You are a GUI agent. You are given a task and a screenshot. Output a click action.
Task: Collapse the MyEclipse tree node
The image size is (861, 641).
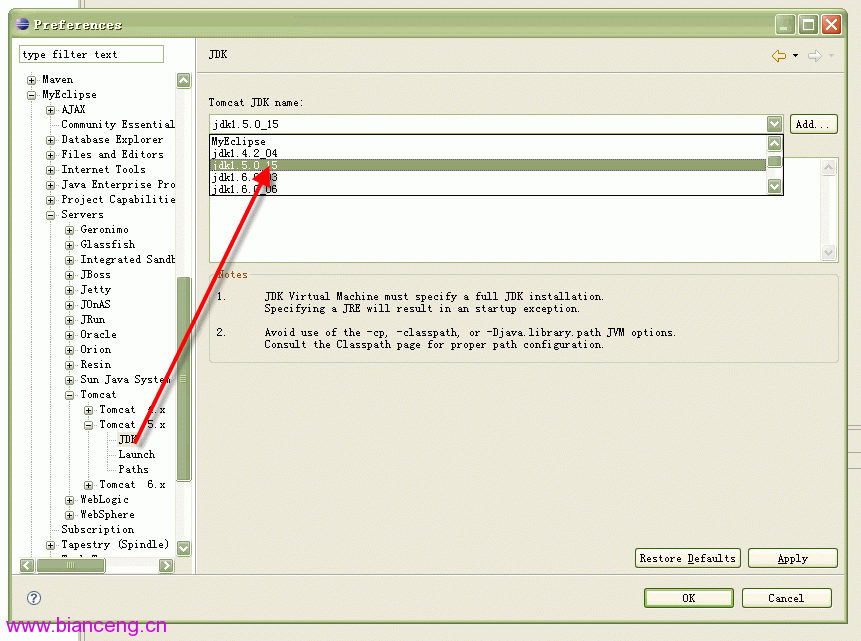coord(32,95)
